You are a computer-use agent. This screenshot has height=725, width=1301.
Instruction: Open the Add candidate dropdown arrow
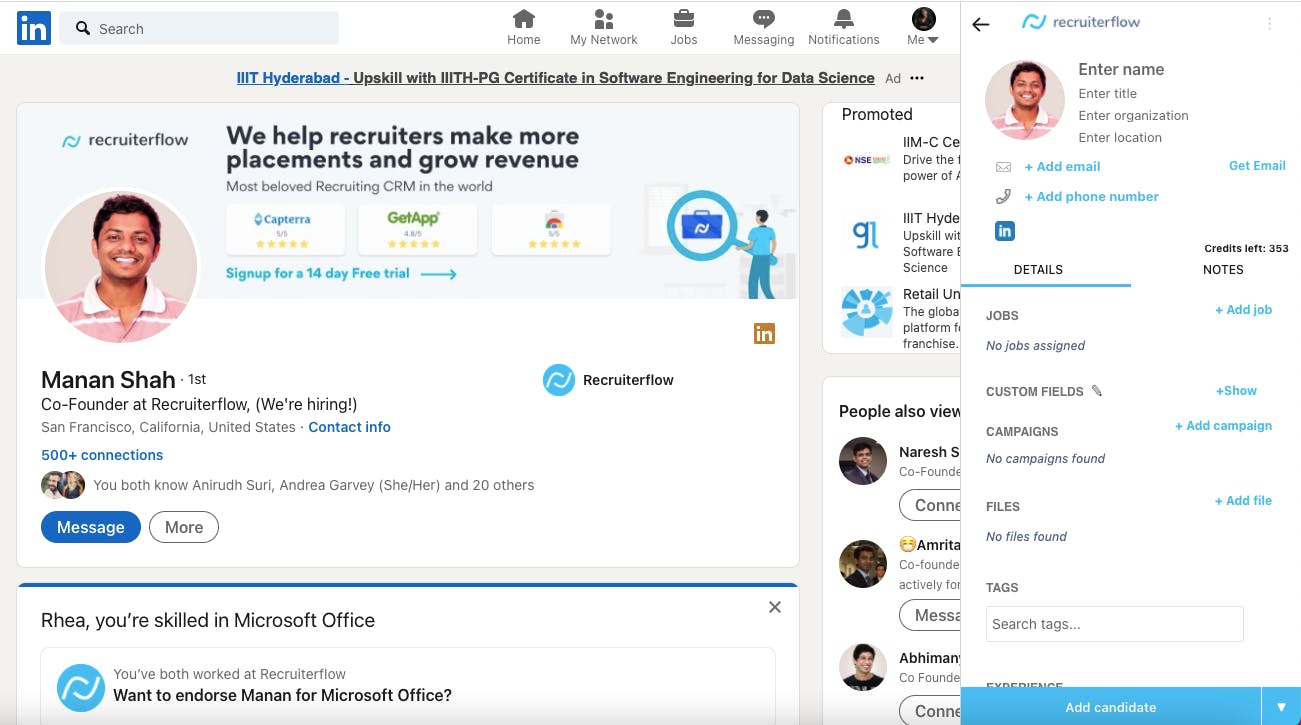[1281, 707]
